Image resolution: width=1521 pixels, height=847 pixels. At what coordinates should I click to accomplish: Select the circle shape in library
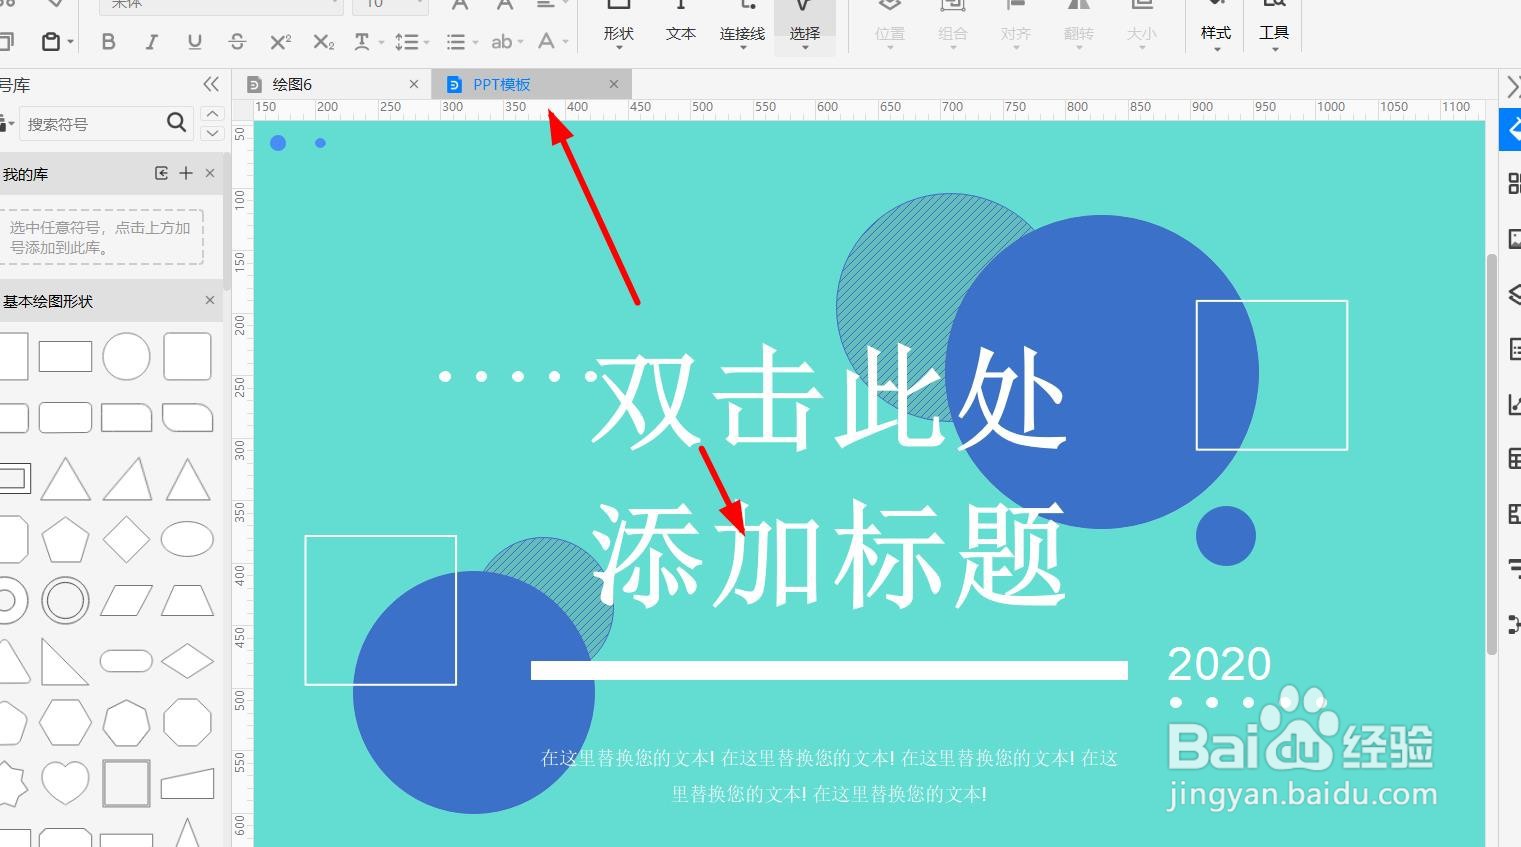tap(126, 356)
